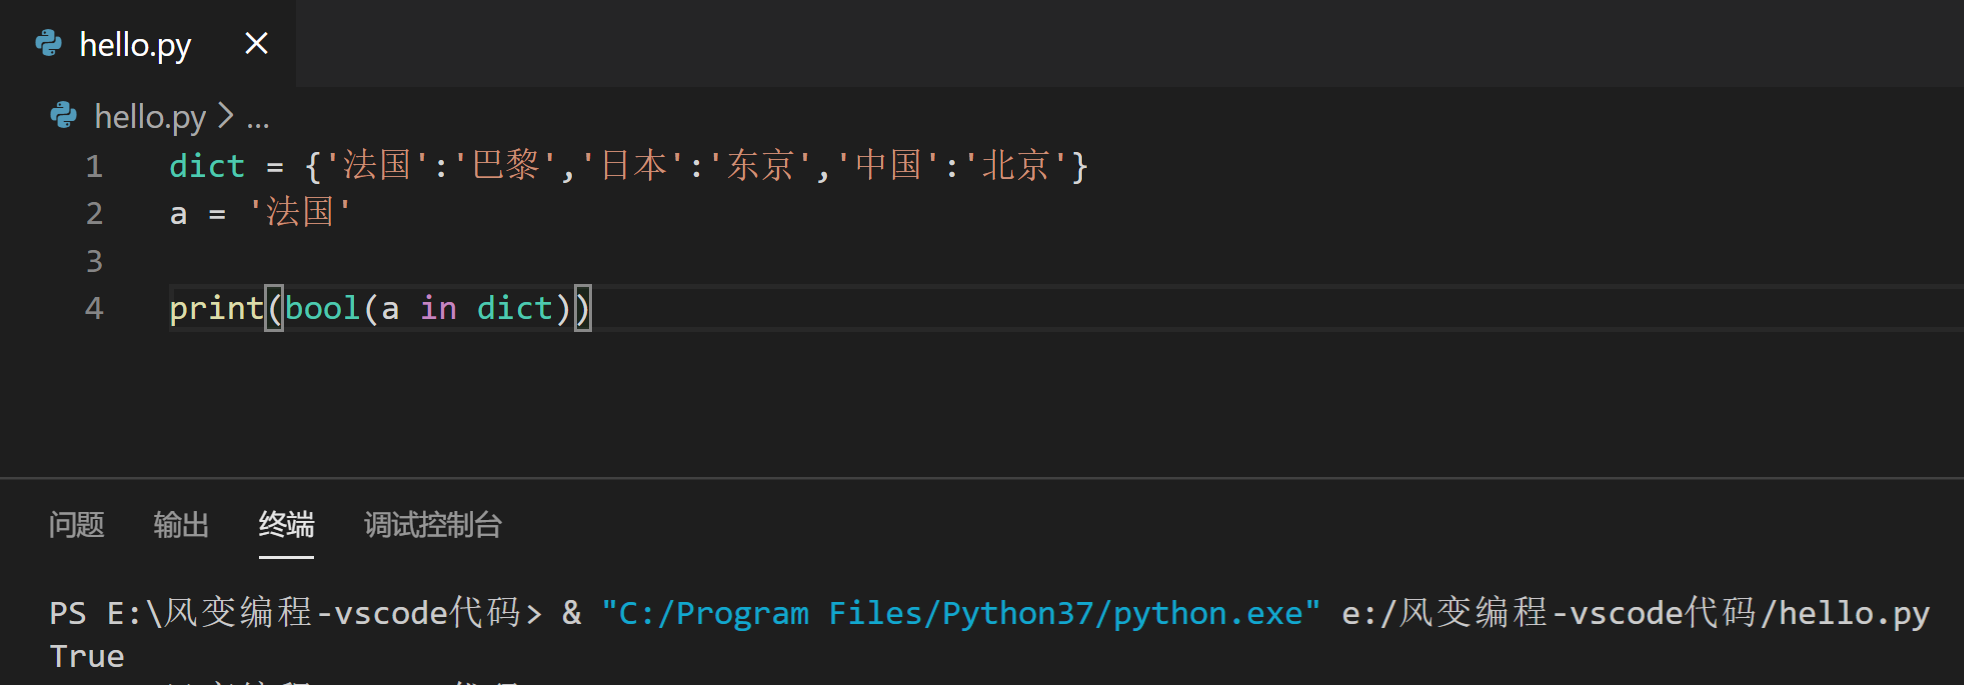Click the print keyword on line 4
The image size is (1964, 685).
point(216,309)
